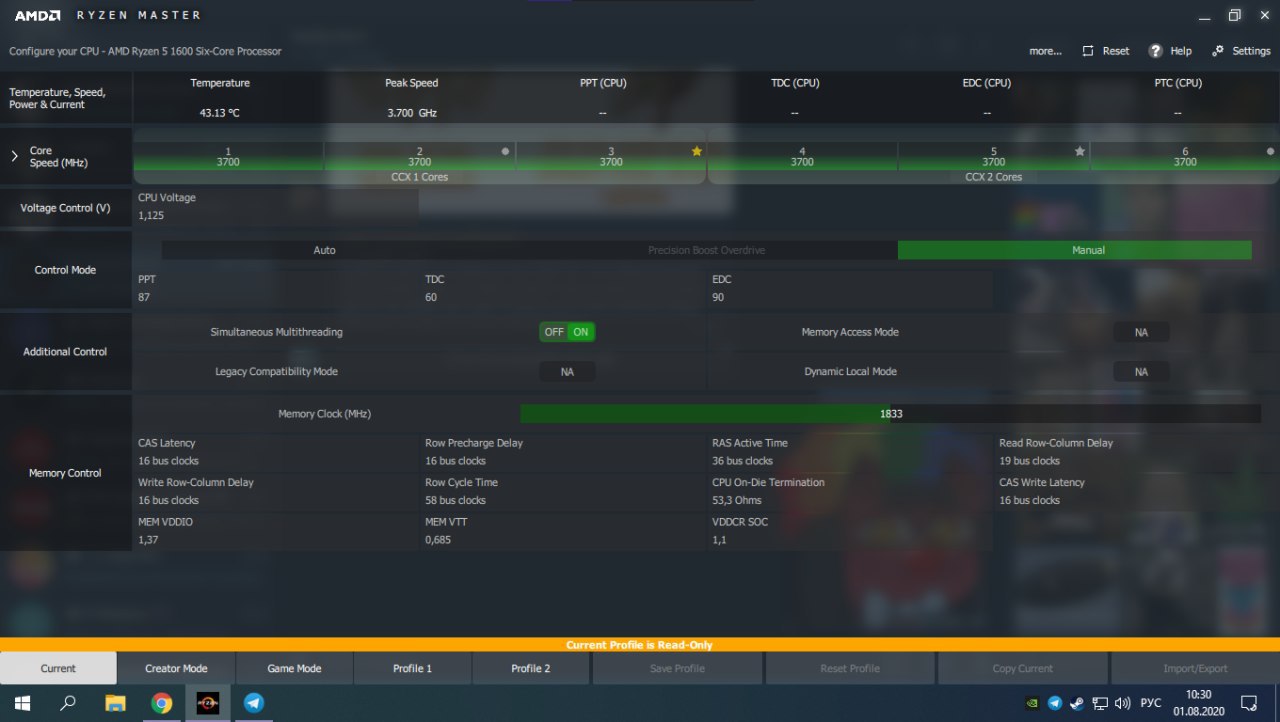Click core 1 speed bar 3700

[x=228, y=156]
